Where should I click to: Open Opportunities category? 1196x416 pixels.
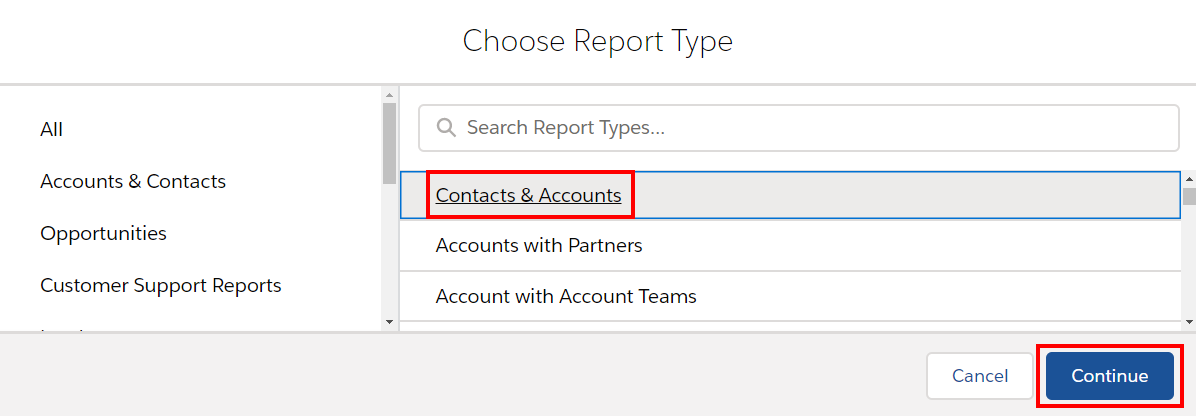[x=103, y=234]
